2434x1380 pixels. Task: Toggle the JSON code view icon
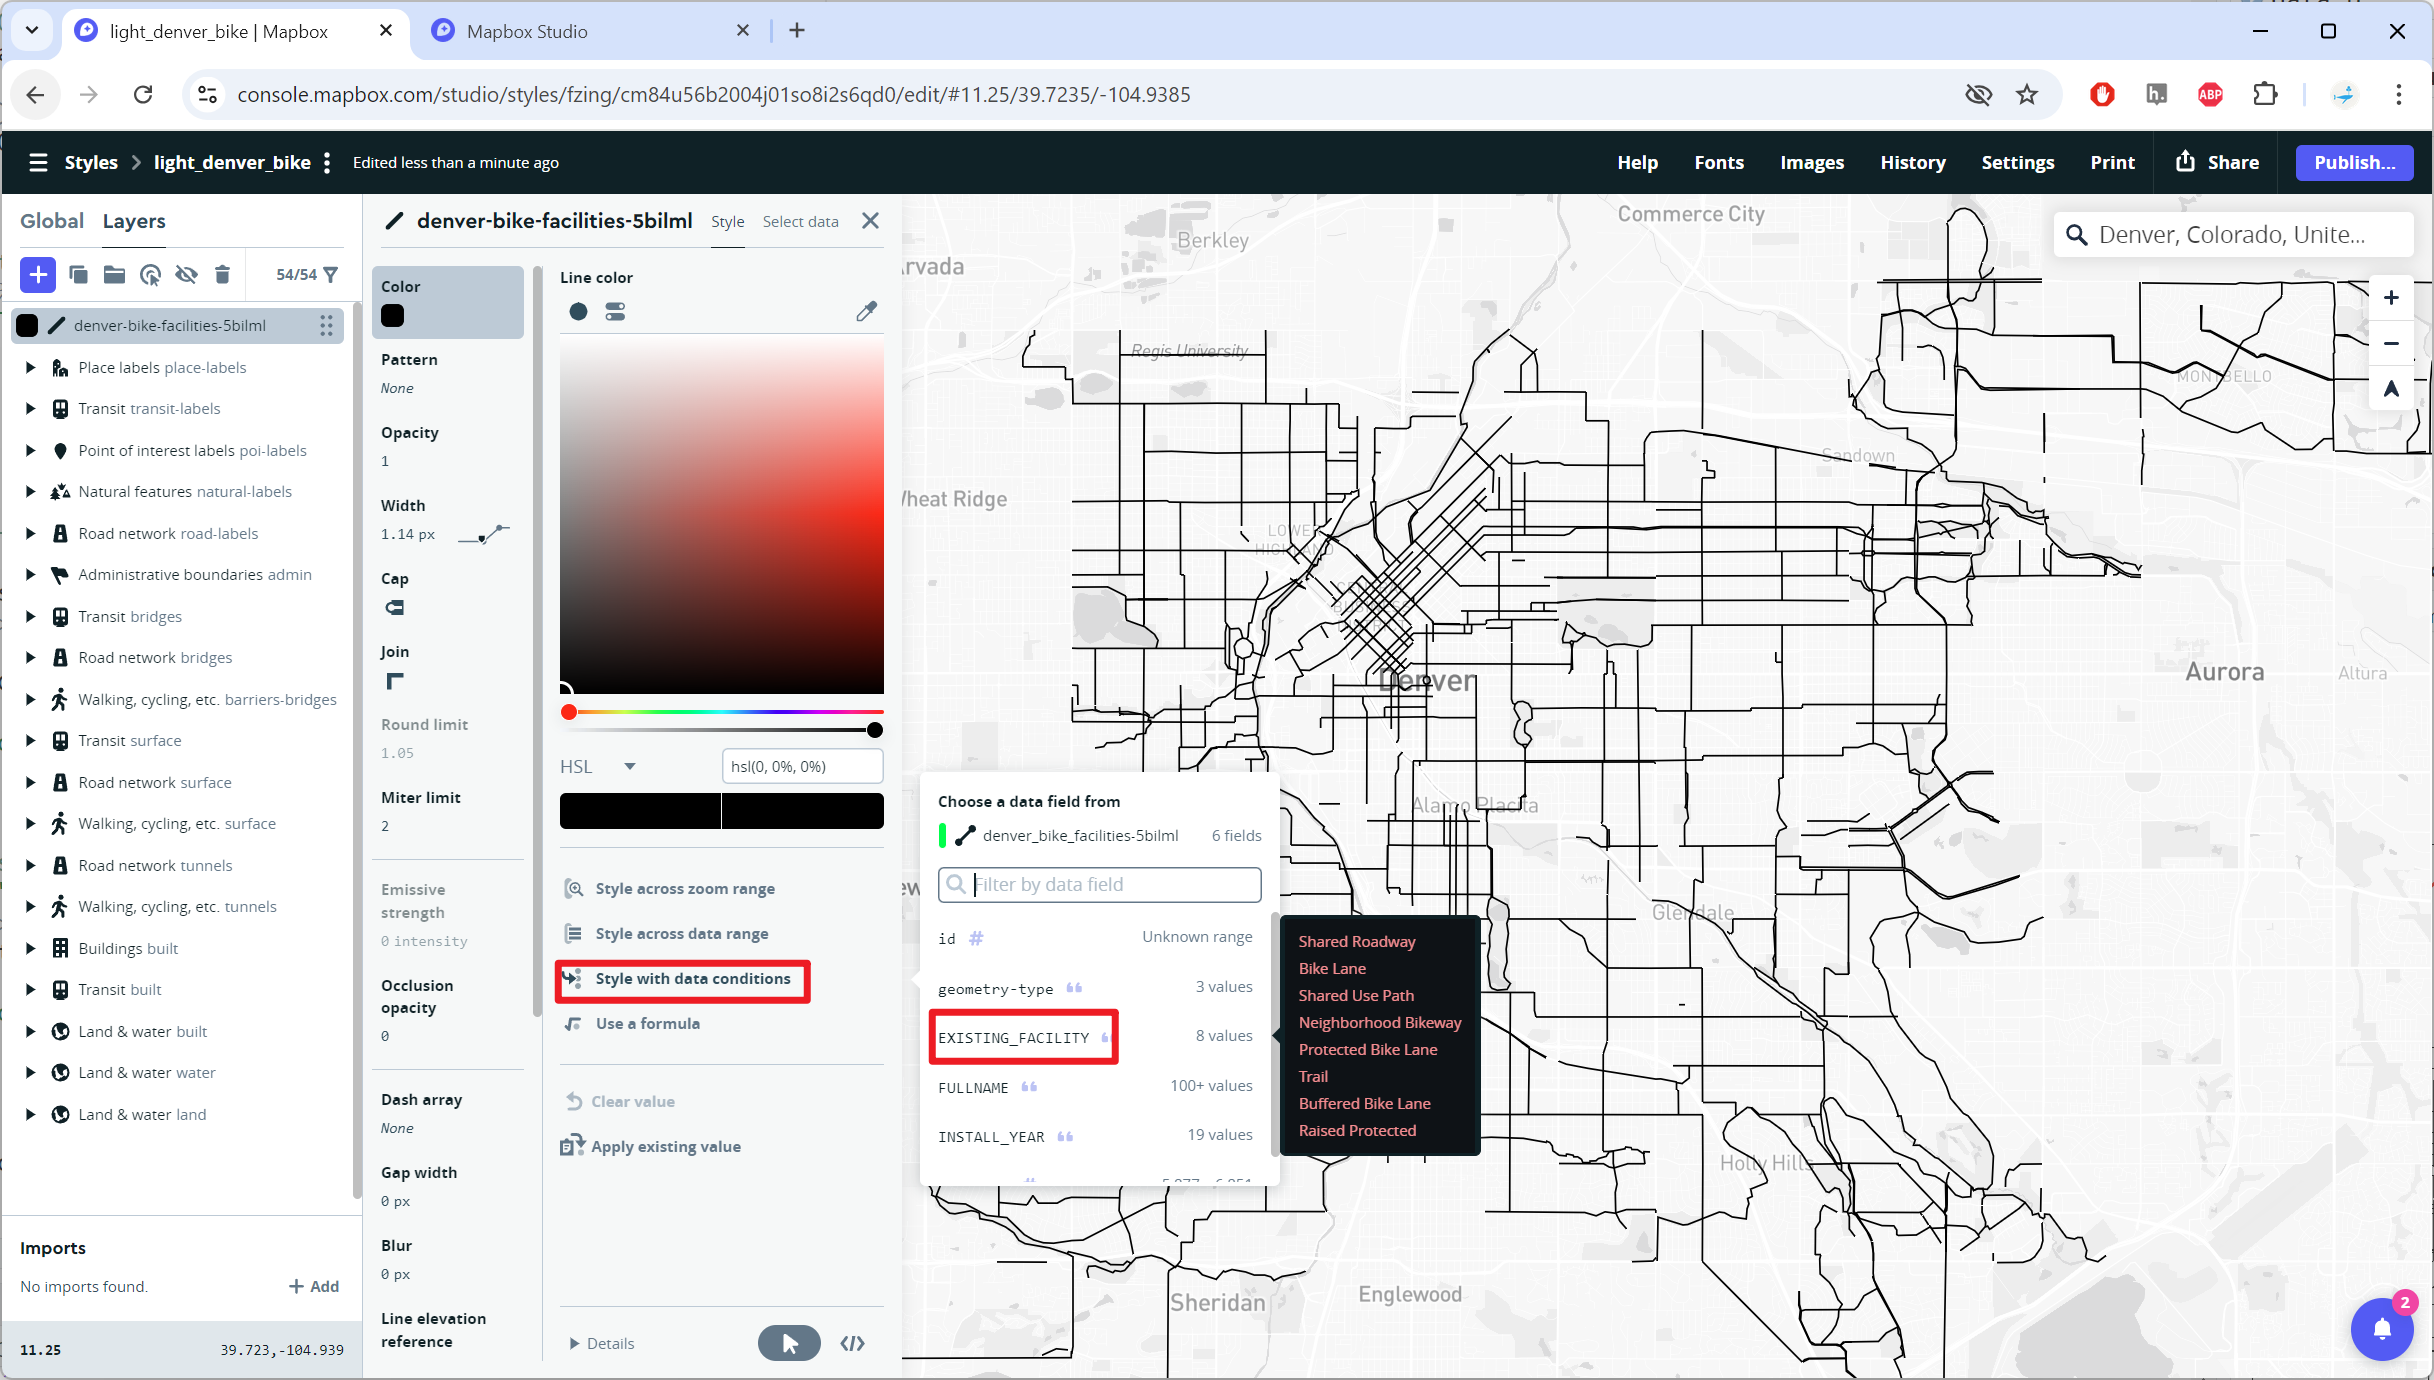tap(852, 1343)
